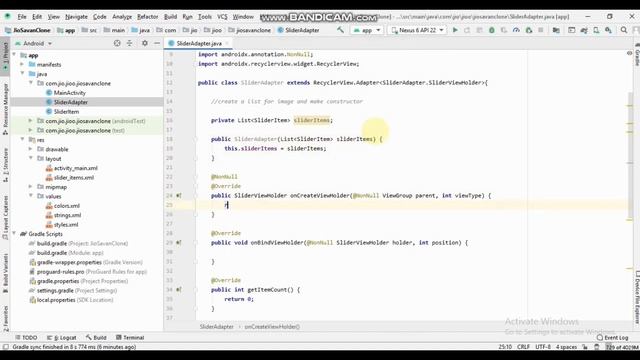Image resolution: width=640 pixels, height=360 pixels.
Task: Collapse the values folder
Action: tap(31, 196)
